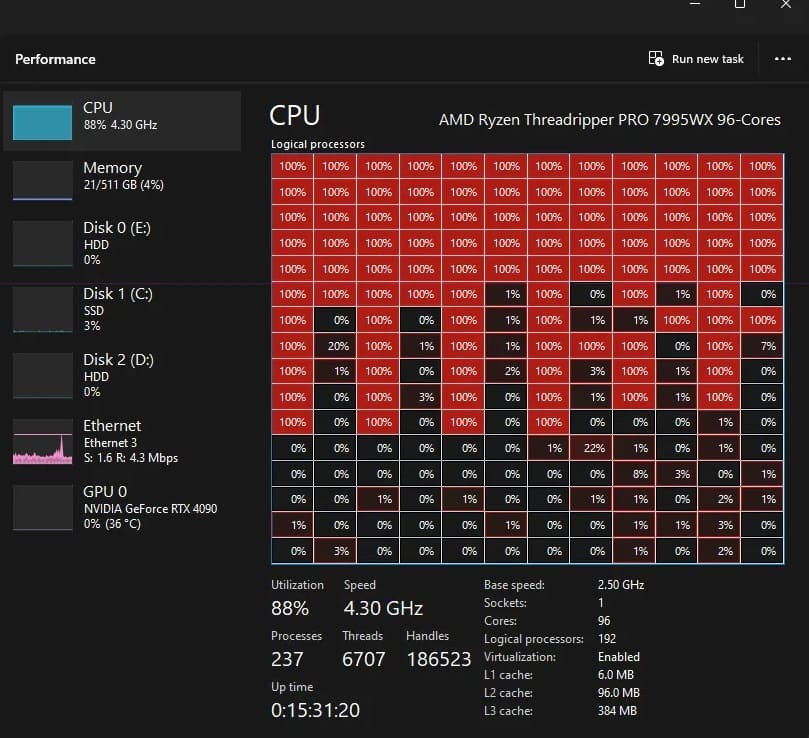Minimize the Task Manager window

[x=695, y=4]
